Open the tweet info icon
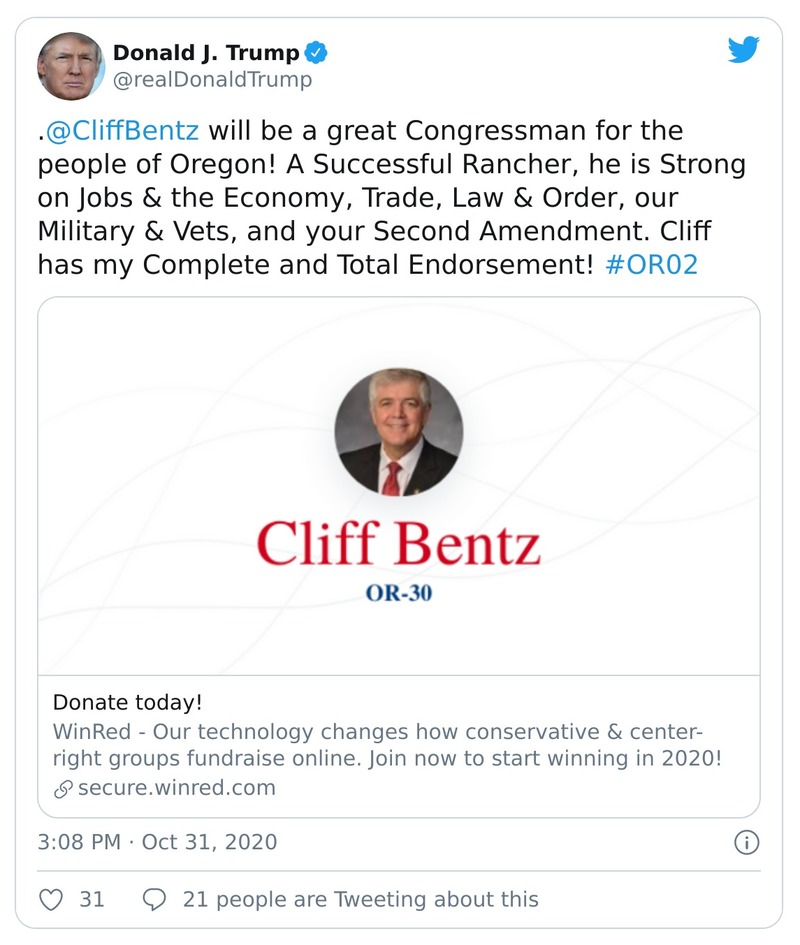Screen dimensions: 800x945 [x=746, y=842]
